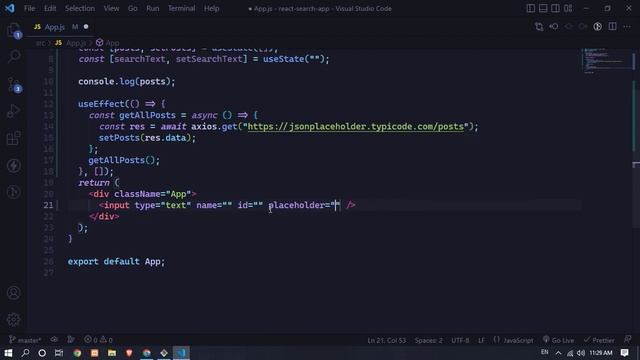This screenshot has height=360, width=640.
Task: Toggle the bottom panel layout icon
Action: tap(543, 8)
